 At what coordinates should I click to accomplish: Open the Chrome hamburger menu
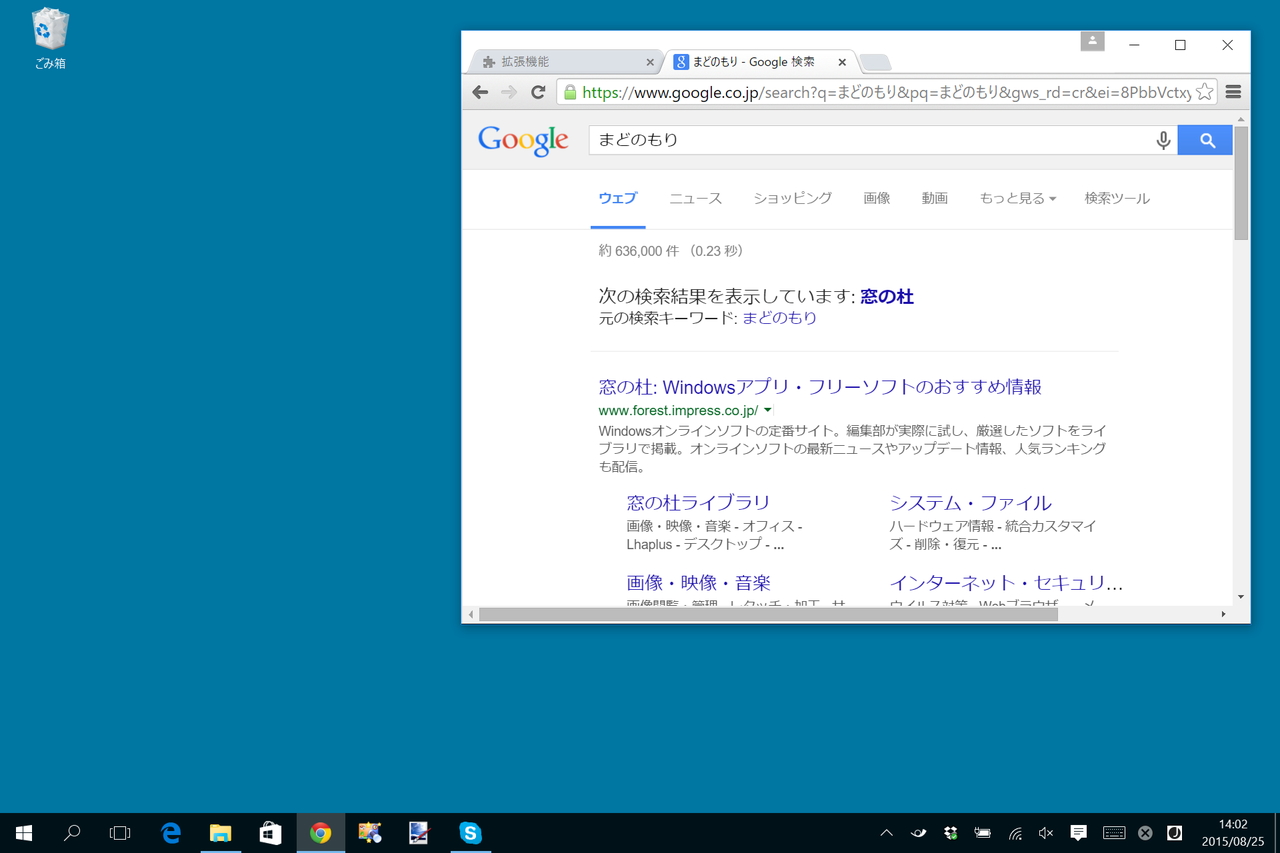tap(1234, 91)
